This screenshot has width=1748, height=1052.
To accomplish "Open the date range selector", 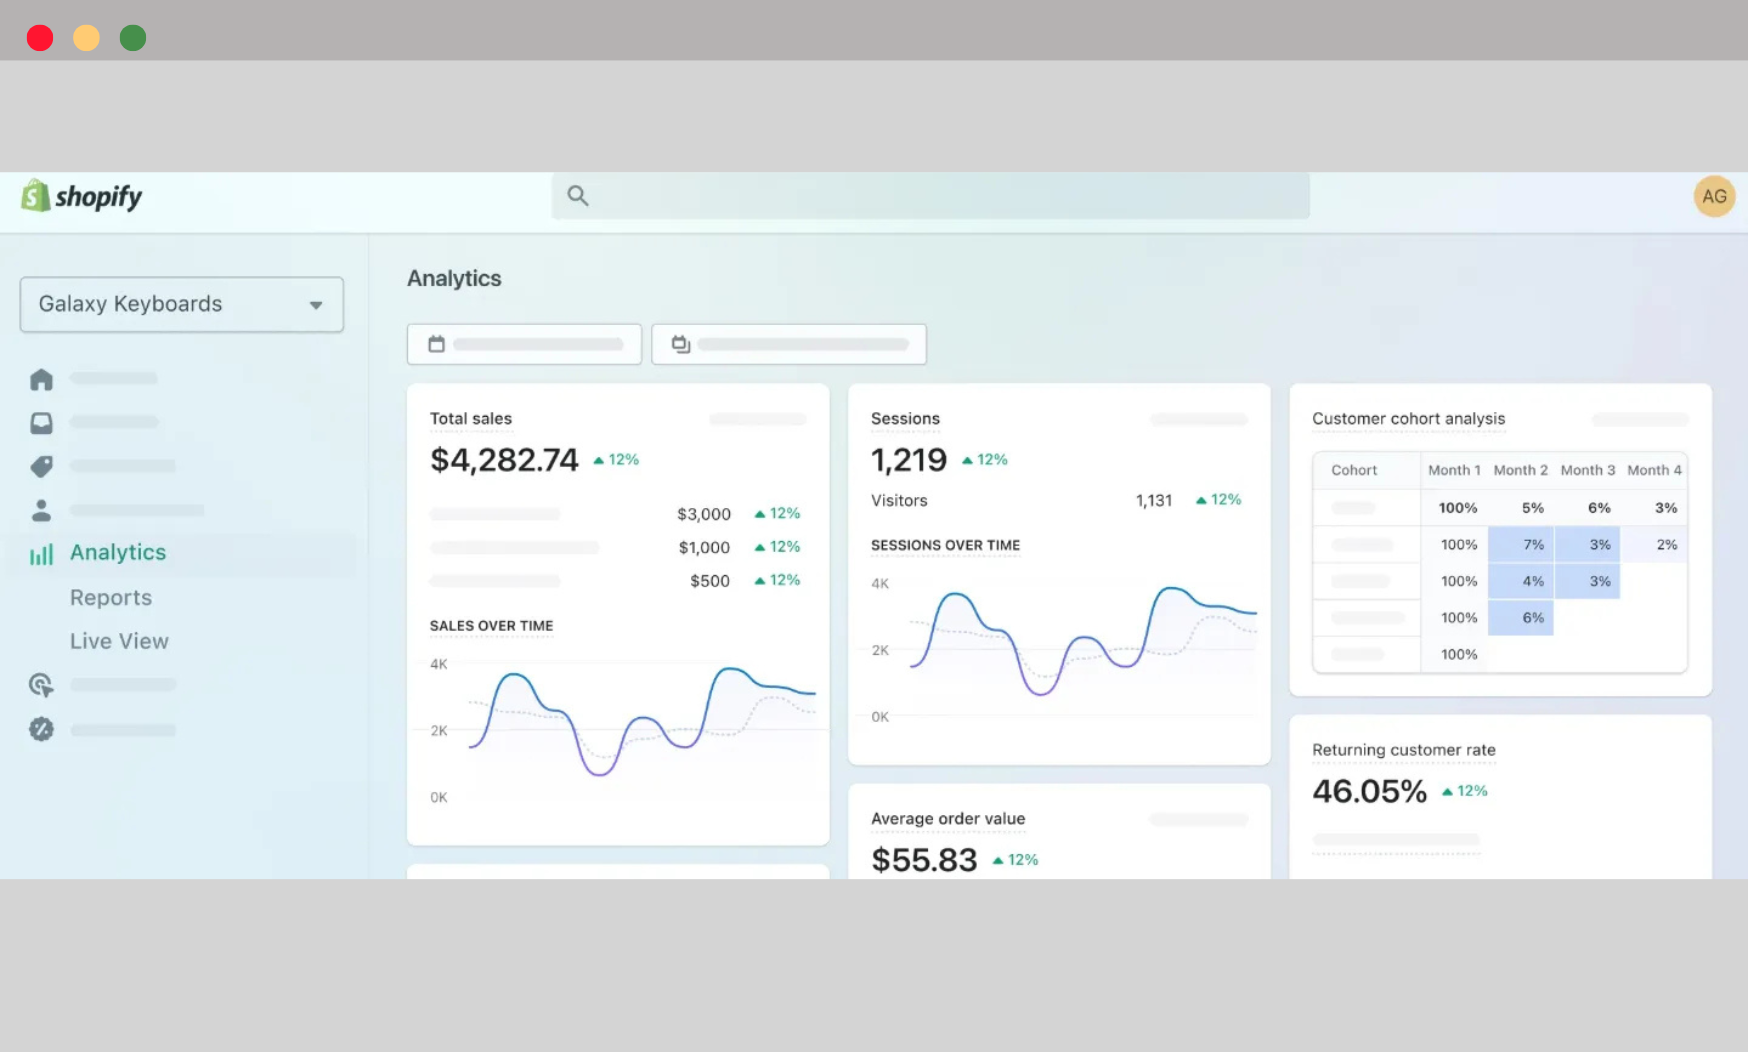I will click(x=524, y=343).
